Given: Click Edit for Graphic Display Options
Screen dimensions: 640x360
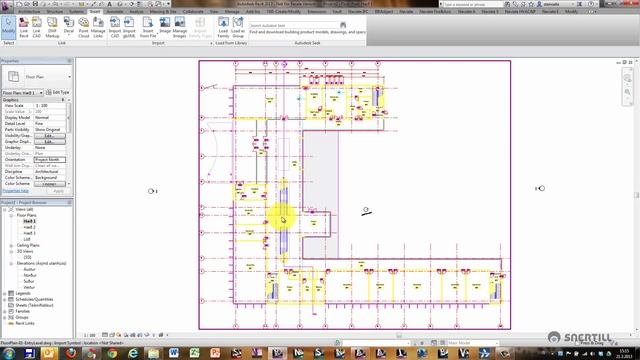Looking at the screenshot, I should (49, 142).
